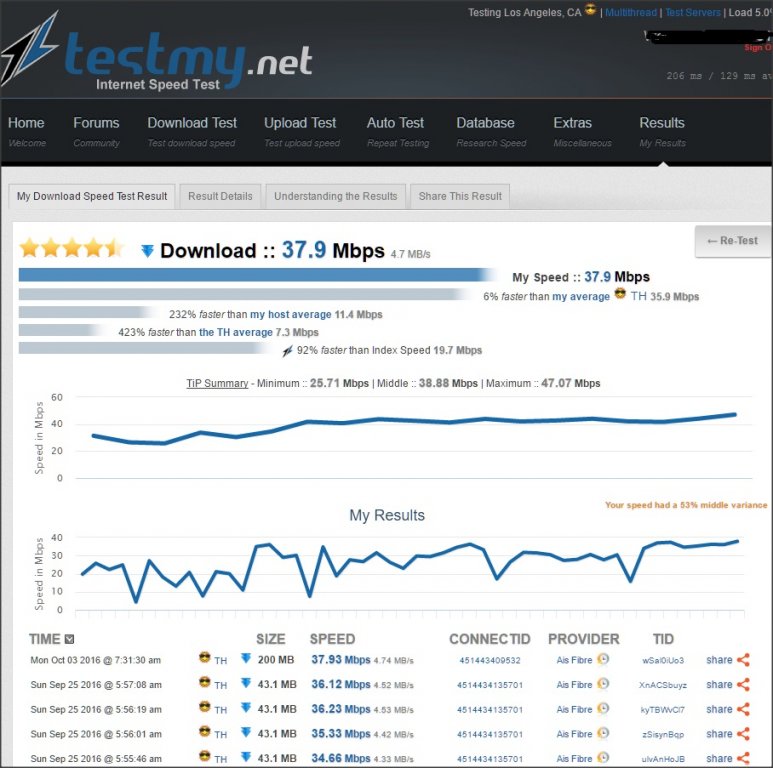The height and width of the screenshot is (768, 773).
Task: Open the Understanding the Results tab
Action: (335, 196)
